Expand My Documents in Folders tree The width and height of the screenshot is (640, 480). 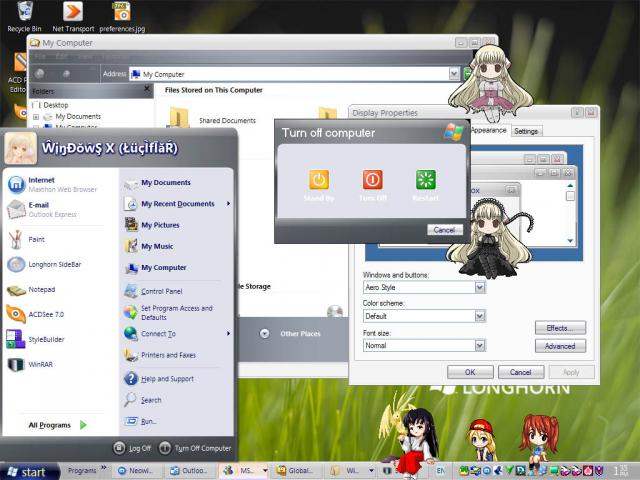(36, 117)
